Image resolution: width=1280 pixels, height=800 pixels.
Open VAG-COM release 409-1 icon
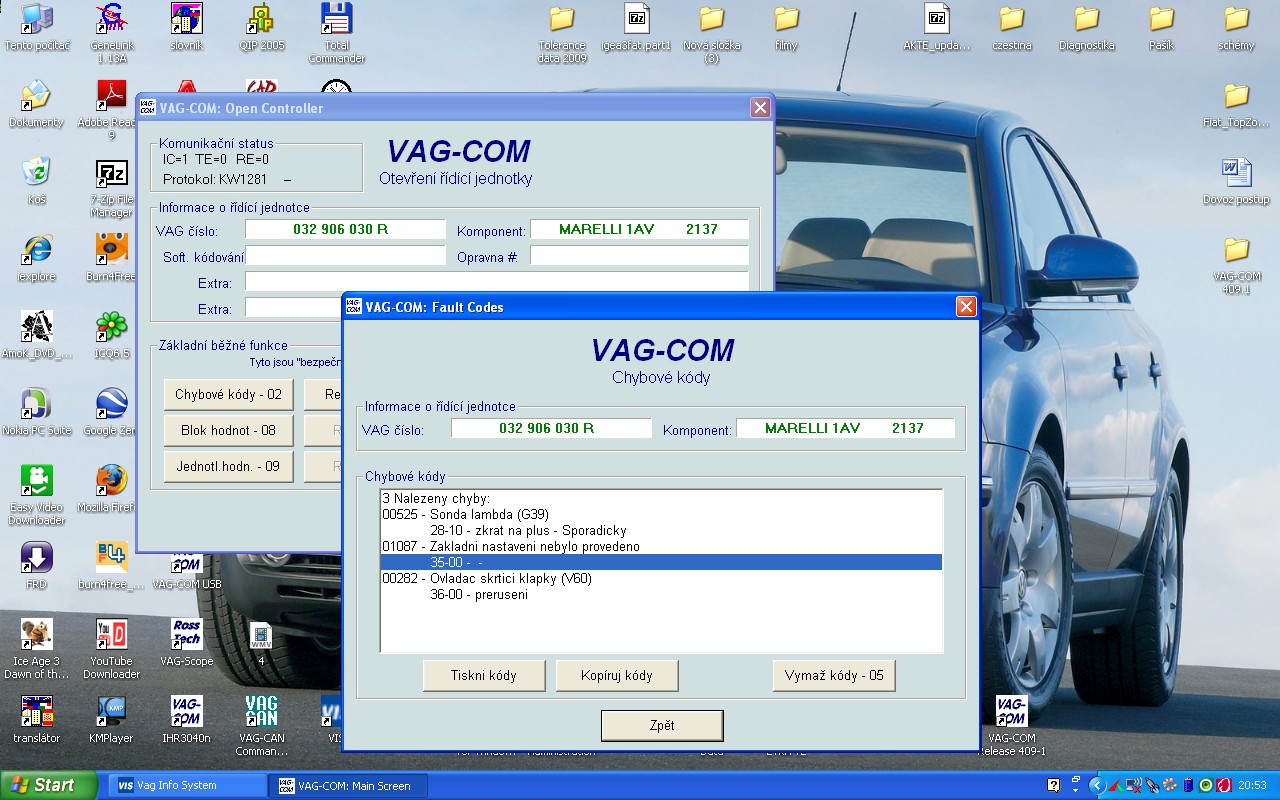pos(1012,725)
